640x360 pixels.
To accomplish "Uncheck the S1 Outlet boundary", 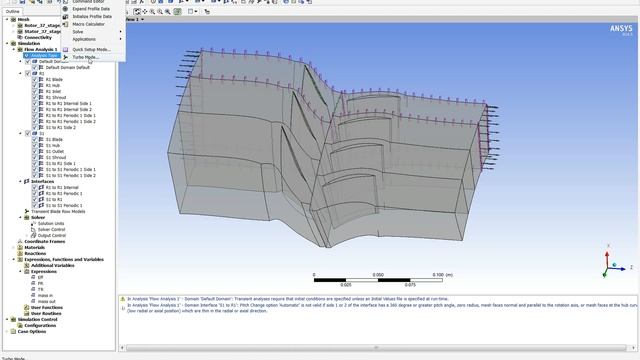I will [35, 151].
